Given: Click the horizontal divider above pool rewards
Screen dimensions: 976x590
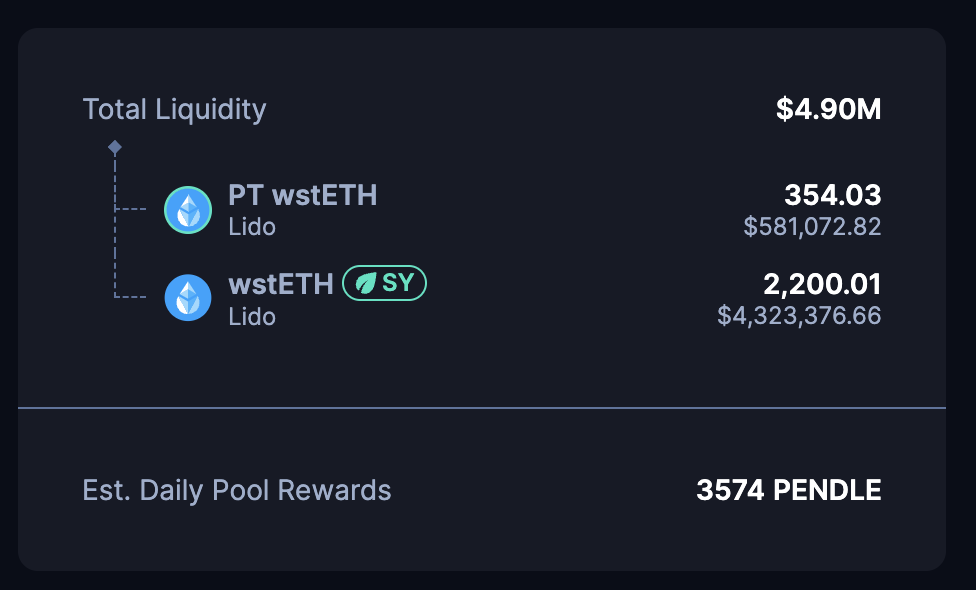Looking at the screenshot, I should 482,408.
